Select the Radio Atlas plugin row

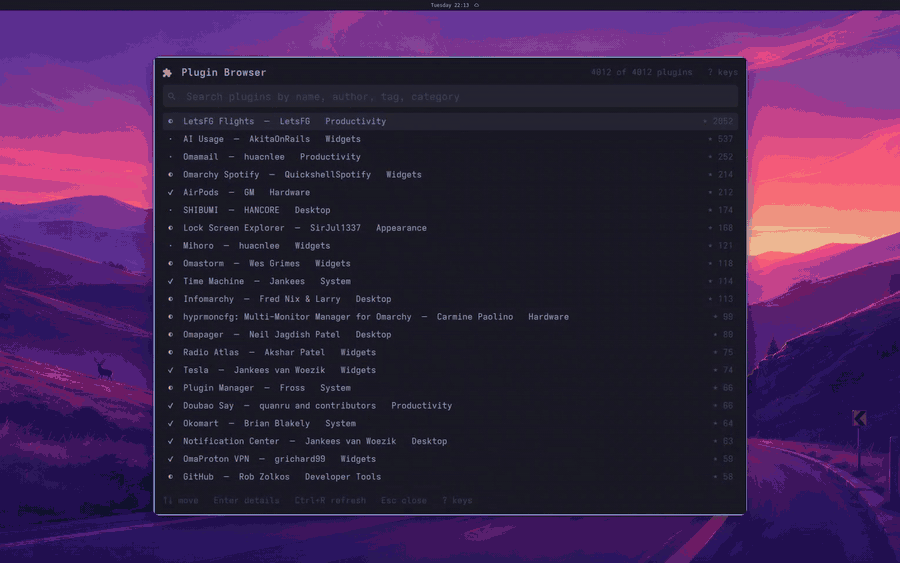[451, 352]
